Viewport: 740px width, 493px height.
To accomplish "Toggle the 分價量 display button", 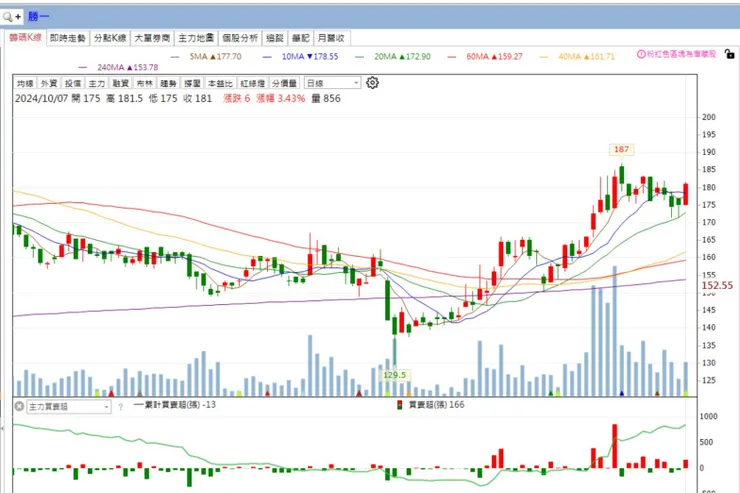I will click(x=285, y=84).
